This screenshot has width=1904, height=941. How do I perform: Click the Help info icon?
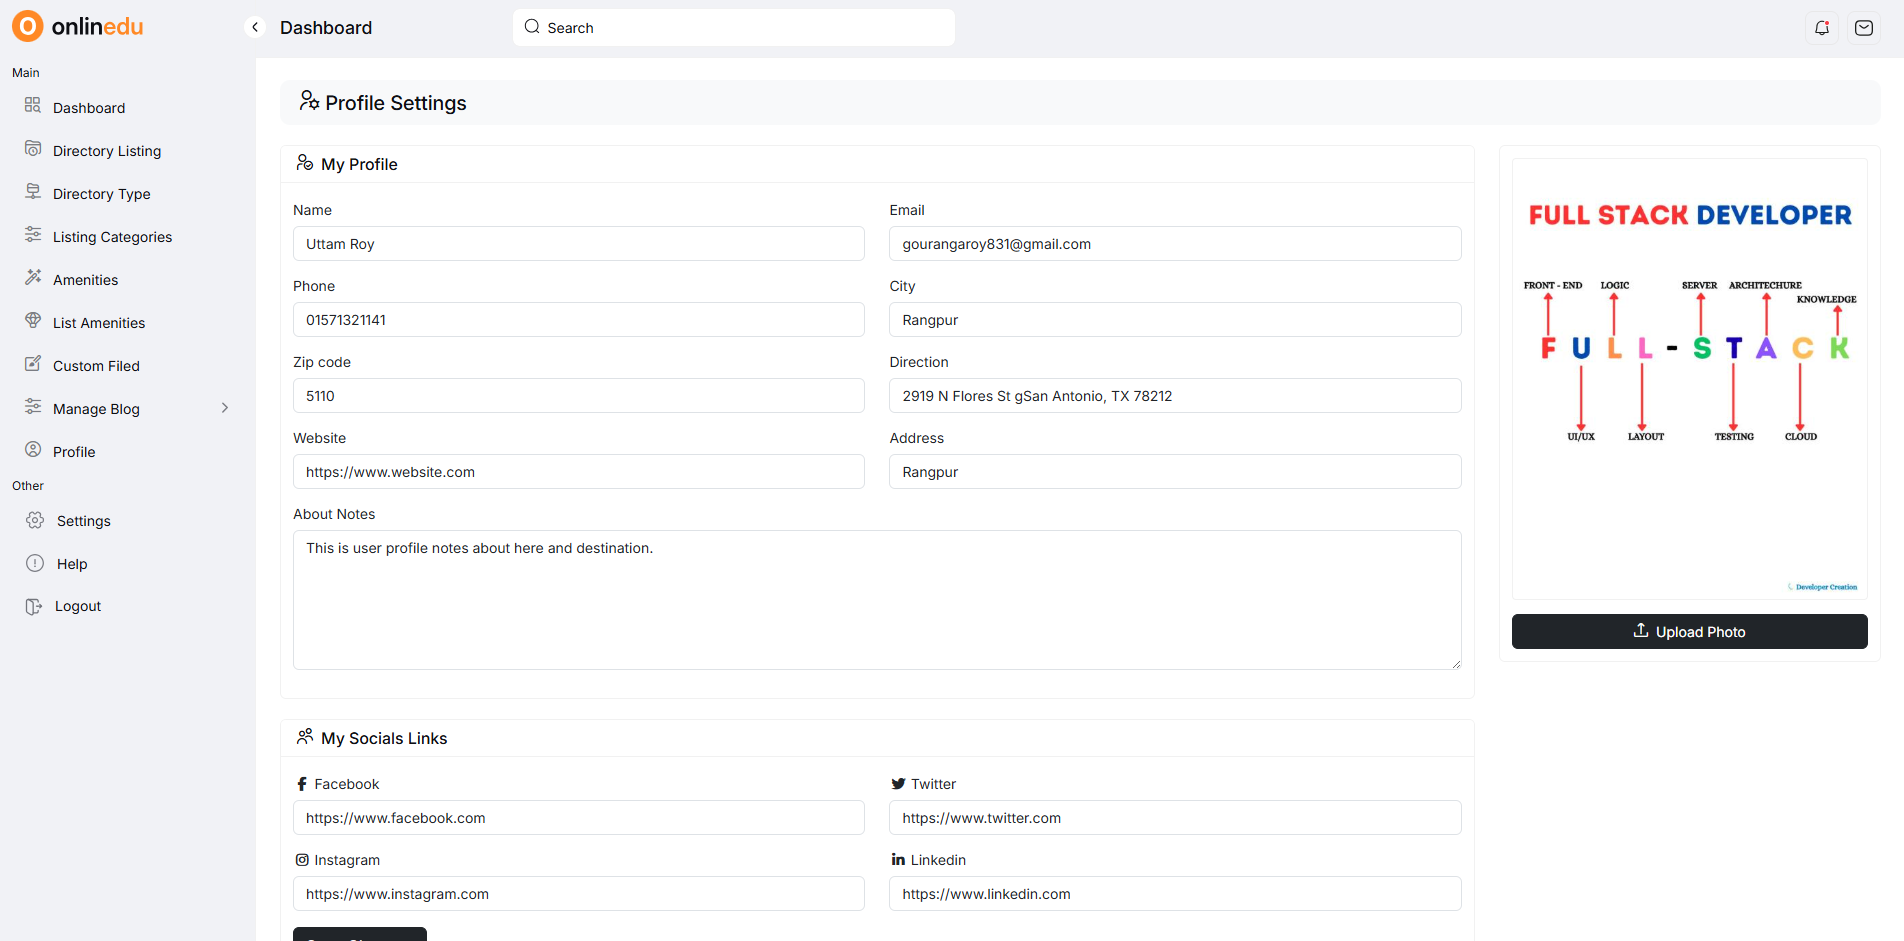coord(35,563)
